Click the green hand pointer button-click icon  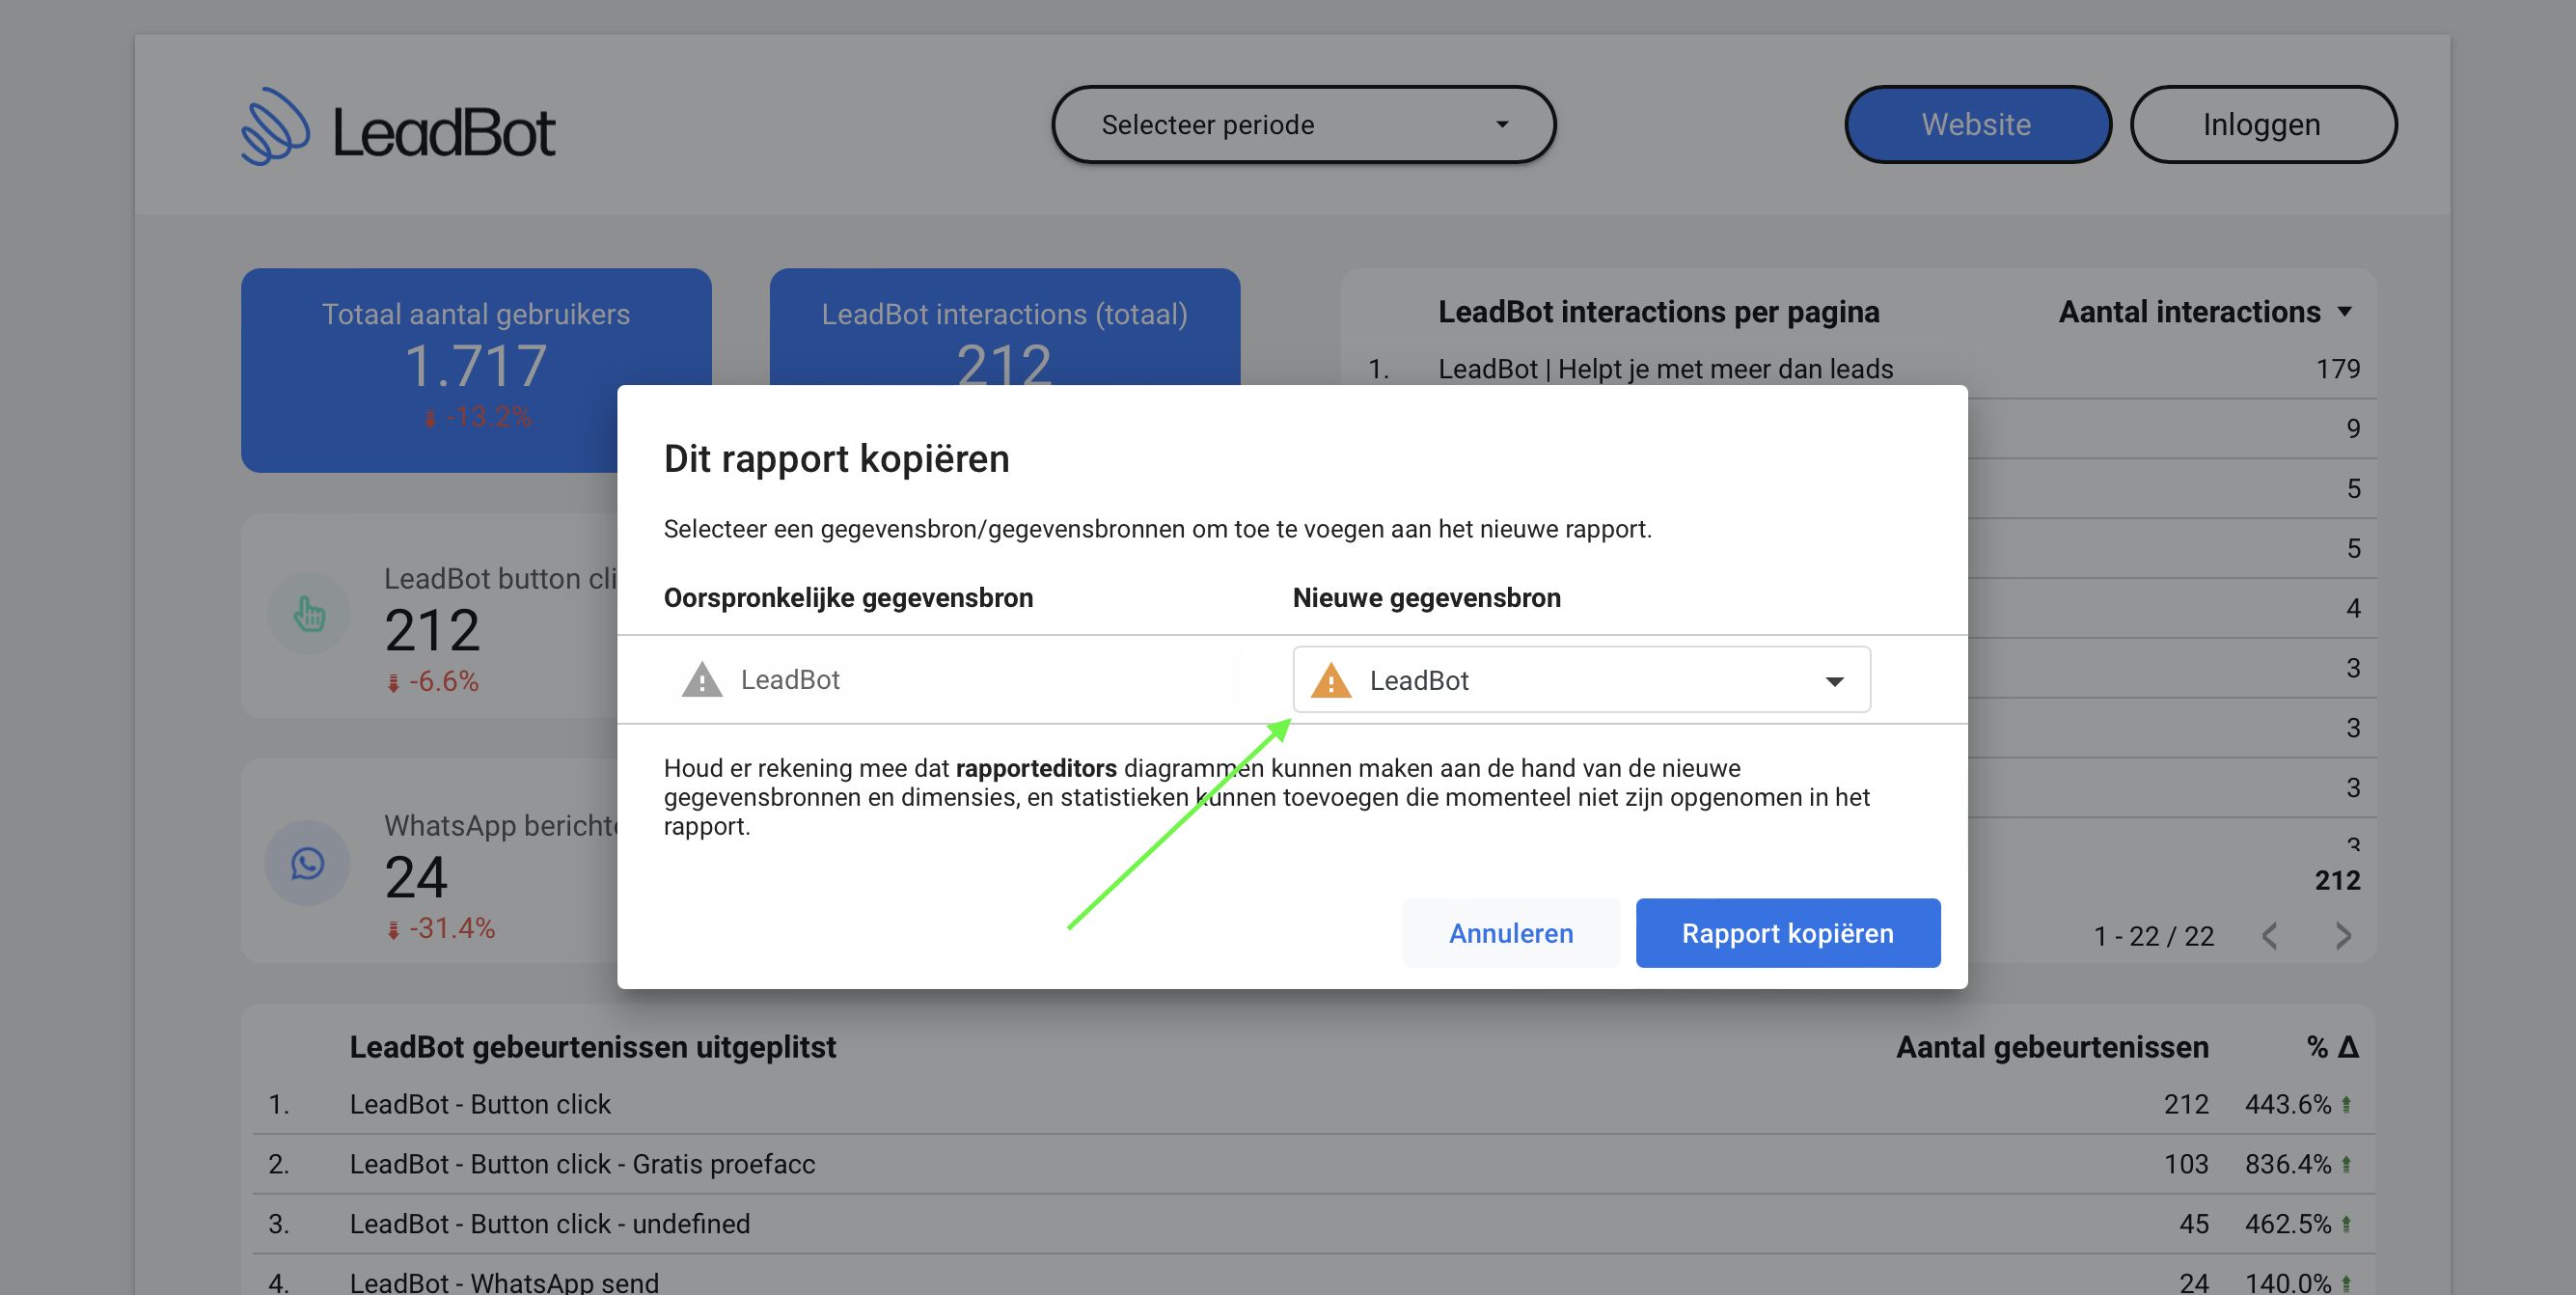pyautogui.click(x=309, y=614)
